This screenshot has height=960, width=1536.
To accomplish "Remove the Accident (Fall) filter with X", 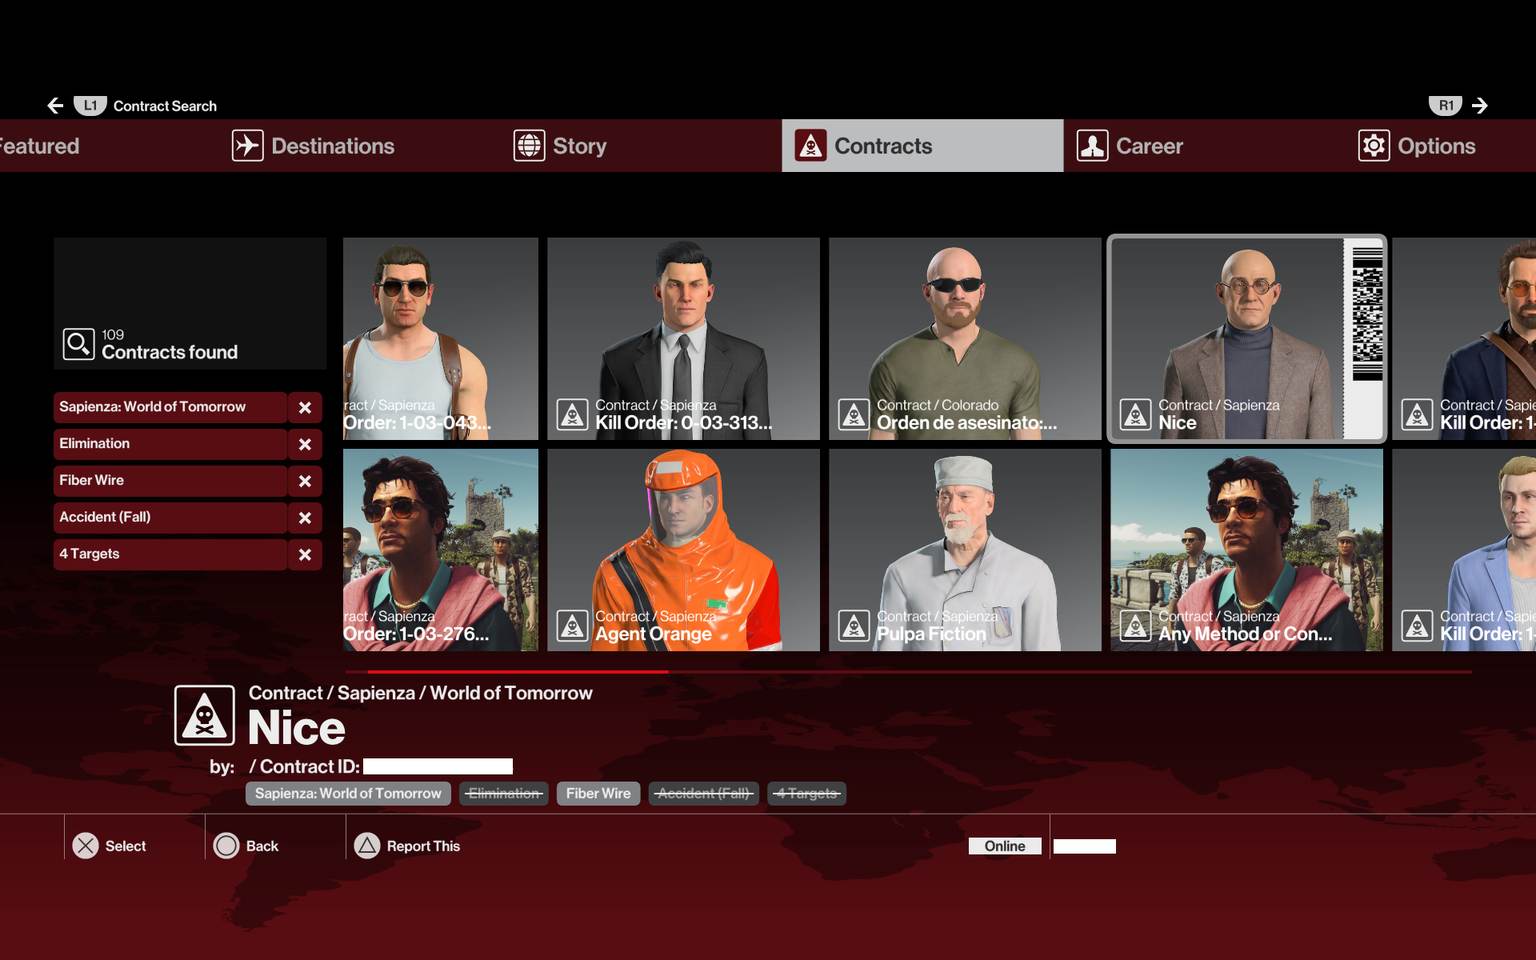I will point(305,518).
